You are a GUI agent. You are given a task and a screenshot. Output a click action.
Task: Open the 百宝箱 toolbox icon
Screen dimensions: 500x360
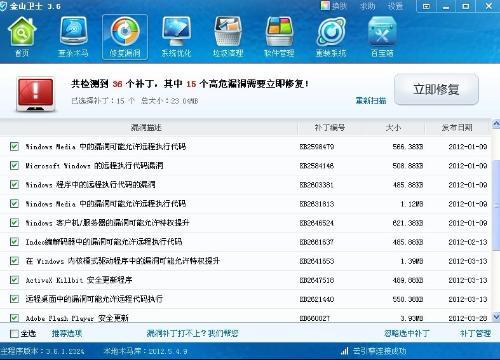(x=382, y=37)
